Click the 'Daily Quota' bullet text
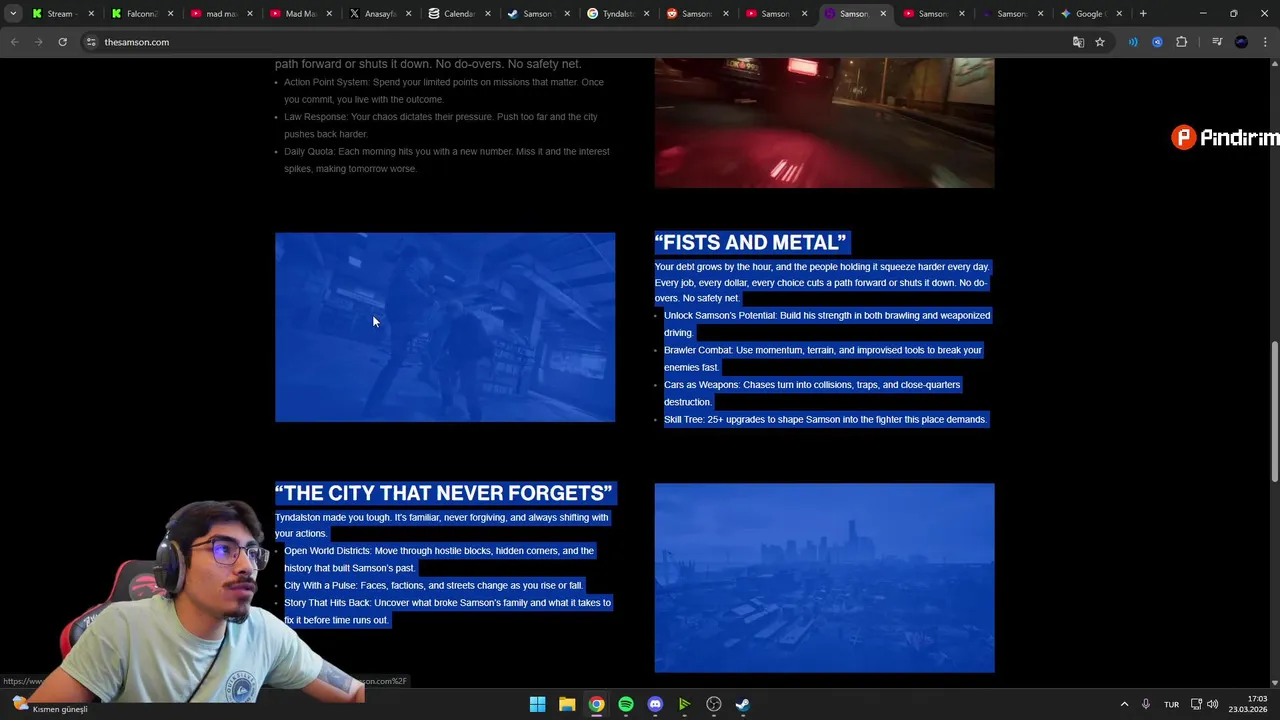 tap(447, 160)
